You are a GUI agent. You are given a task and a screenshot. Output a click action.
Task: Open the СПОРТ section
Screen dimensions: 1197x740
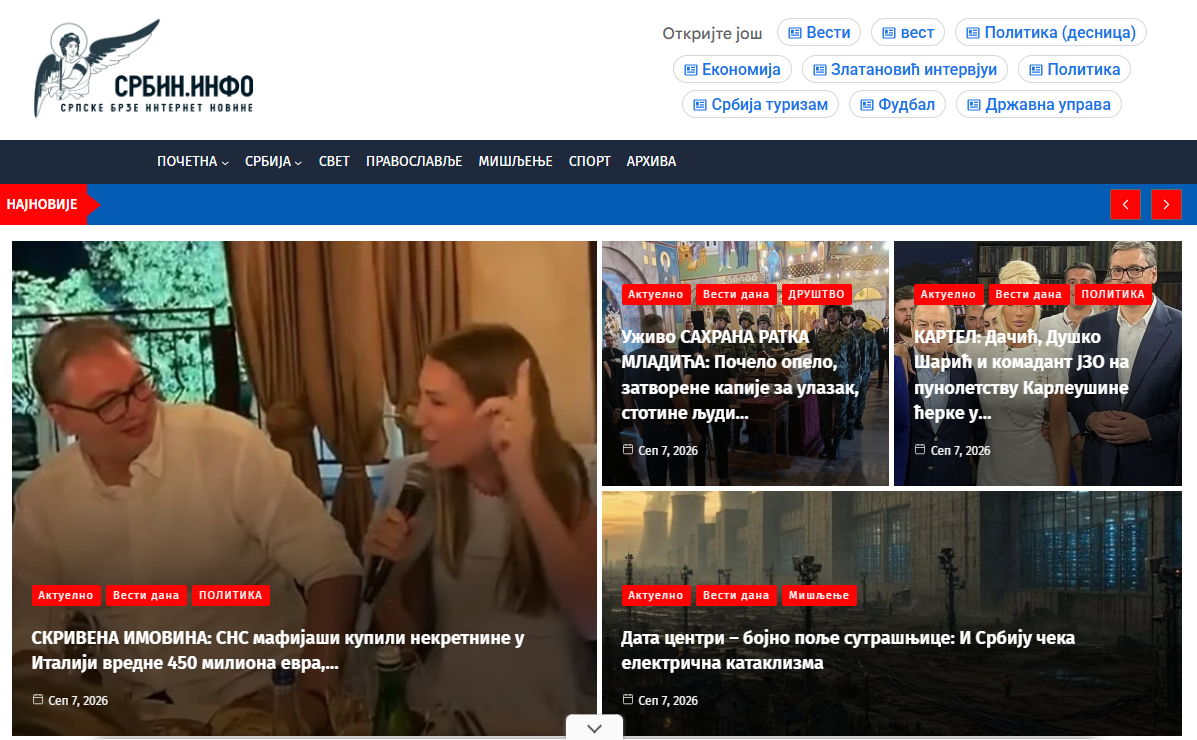click(589, 162)
